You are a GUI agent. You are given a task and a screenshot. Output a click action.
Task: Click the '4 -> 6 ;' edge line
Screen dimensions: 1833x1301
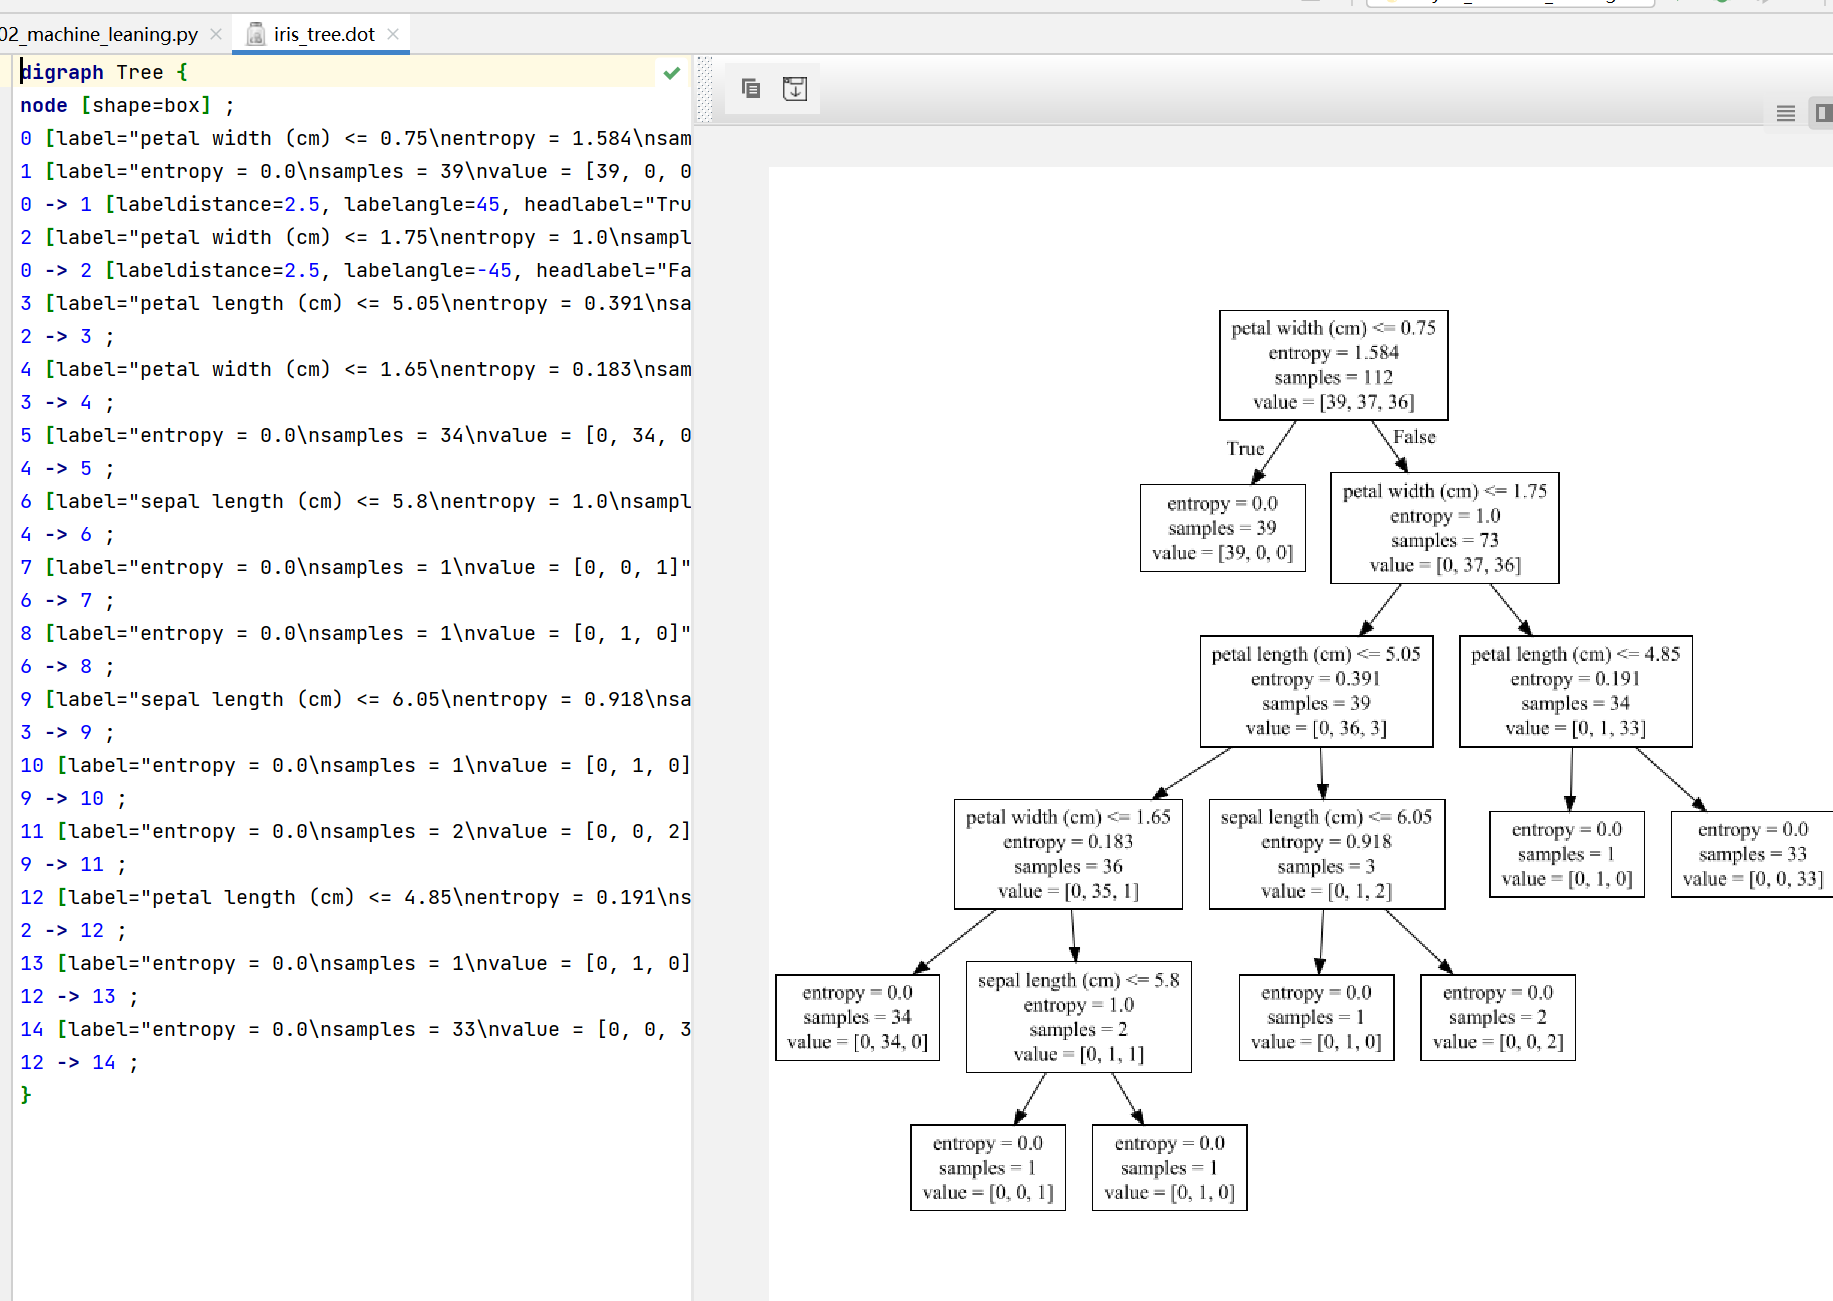coord(67,534)
